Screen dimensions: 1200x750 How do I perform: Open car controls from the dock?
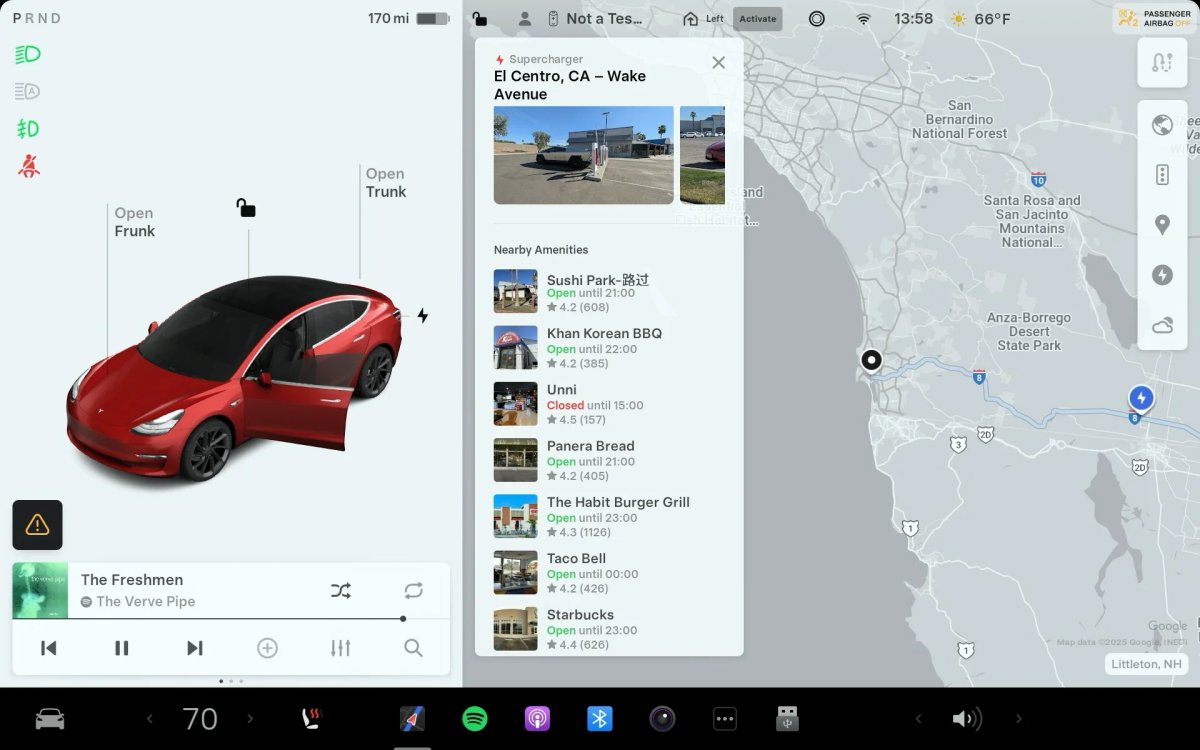[50, 719]
